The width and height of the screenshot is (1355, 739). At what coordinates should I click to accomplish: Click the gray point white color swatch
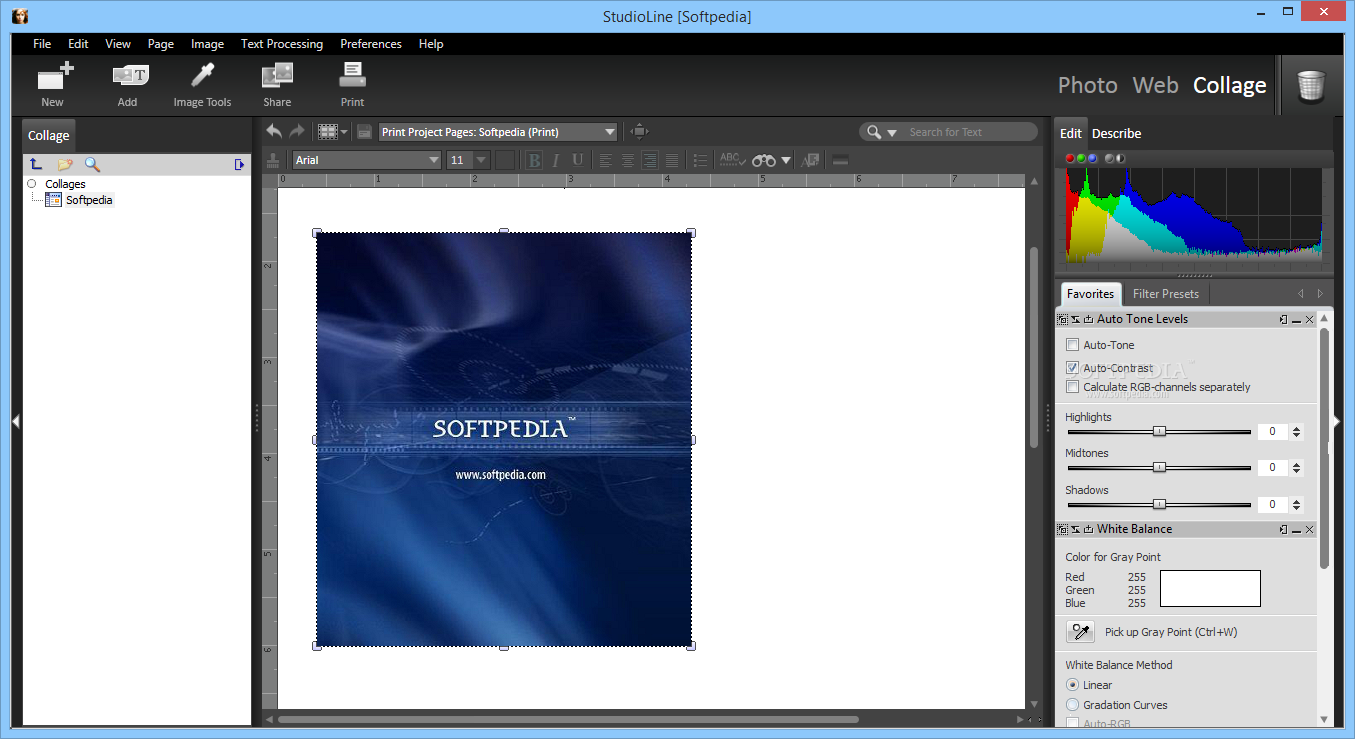click(x=1210, y=588)
